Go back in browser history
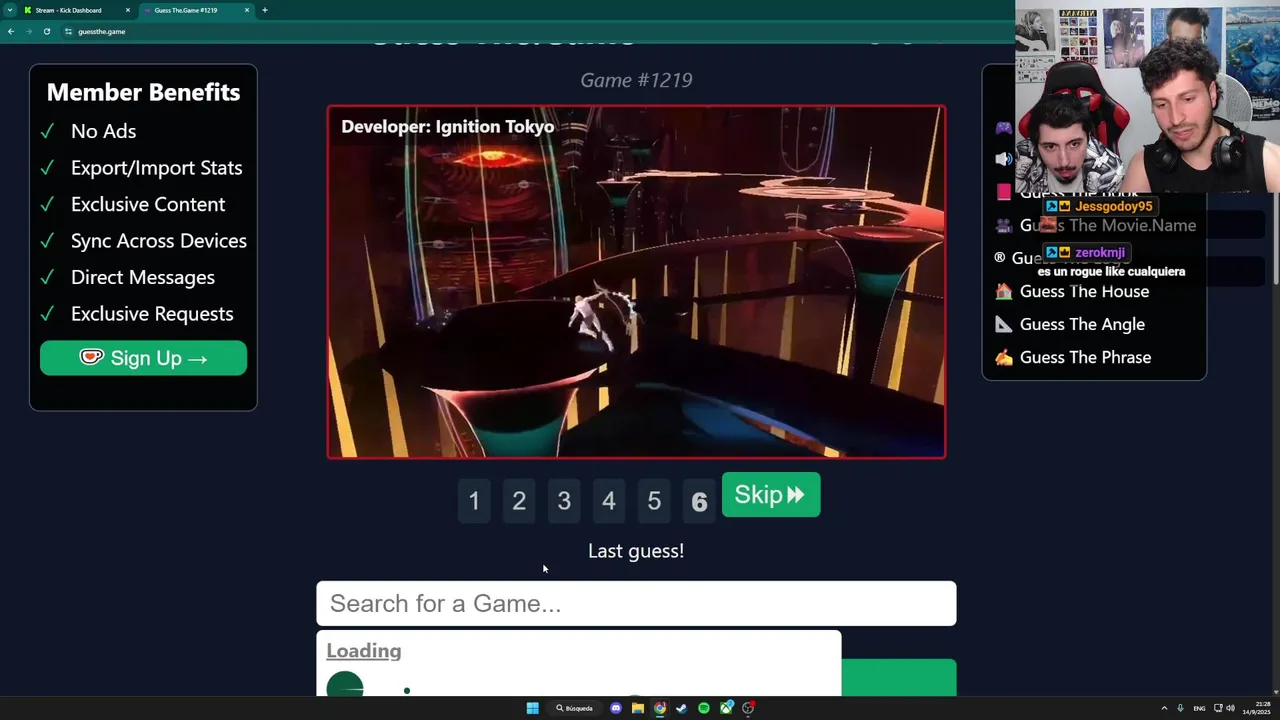This screenshot has width=1280, height=720. tap(10, 31)
